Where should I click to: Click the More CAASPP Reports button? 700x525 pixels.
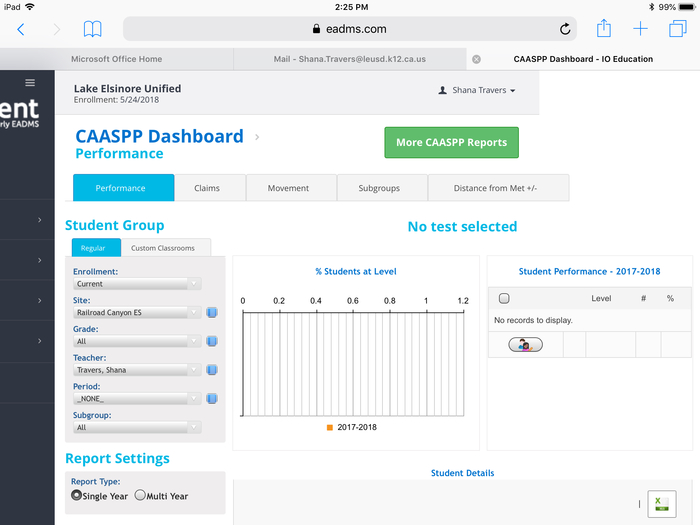(x=451, y=142)
